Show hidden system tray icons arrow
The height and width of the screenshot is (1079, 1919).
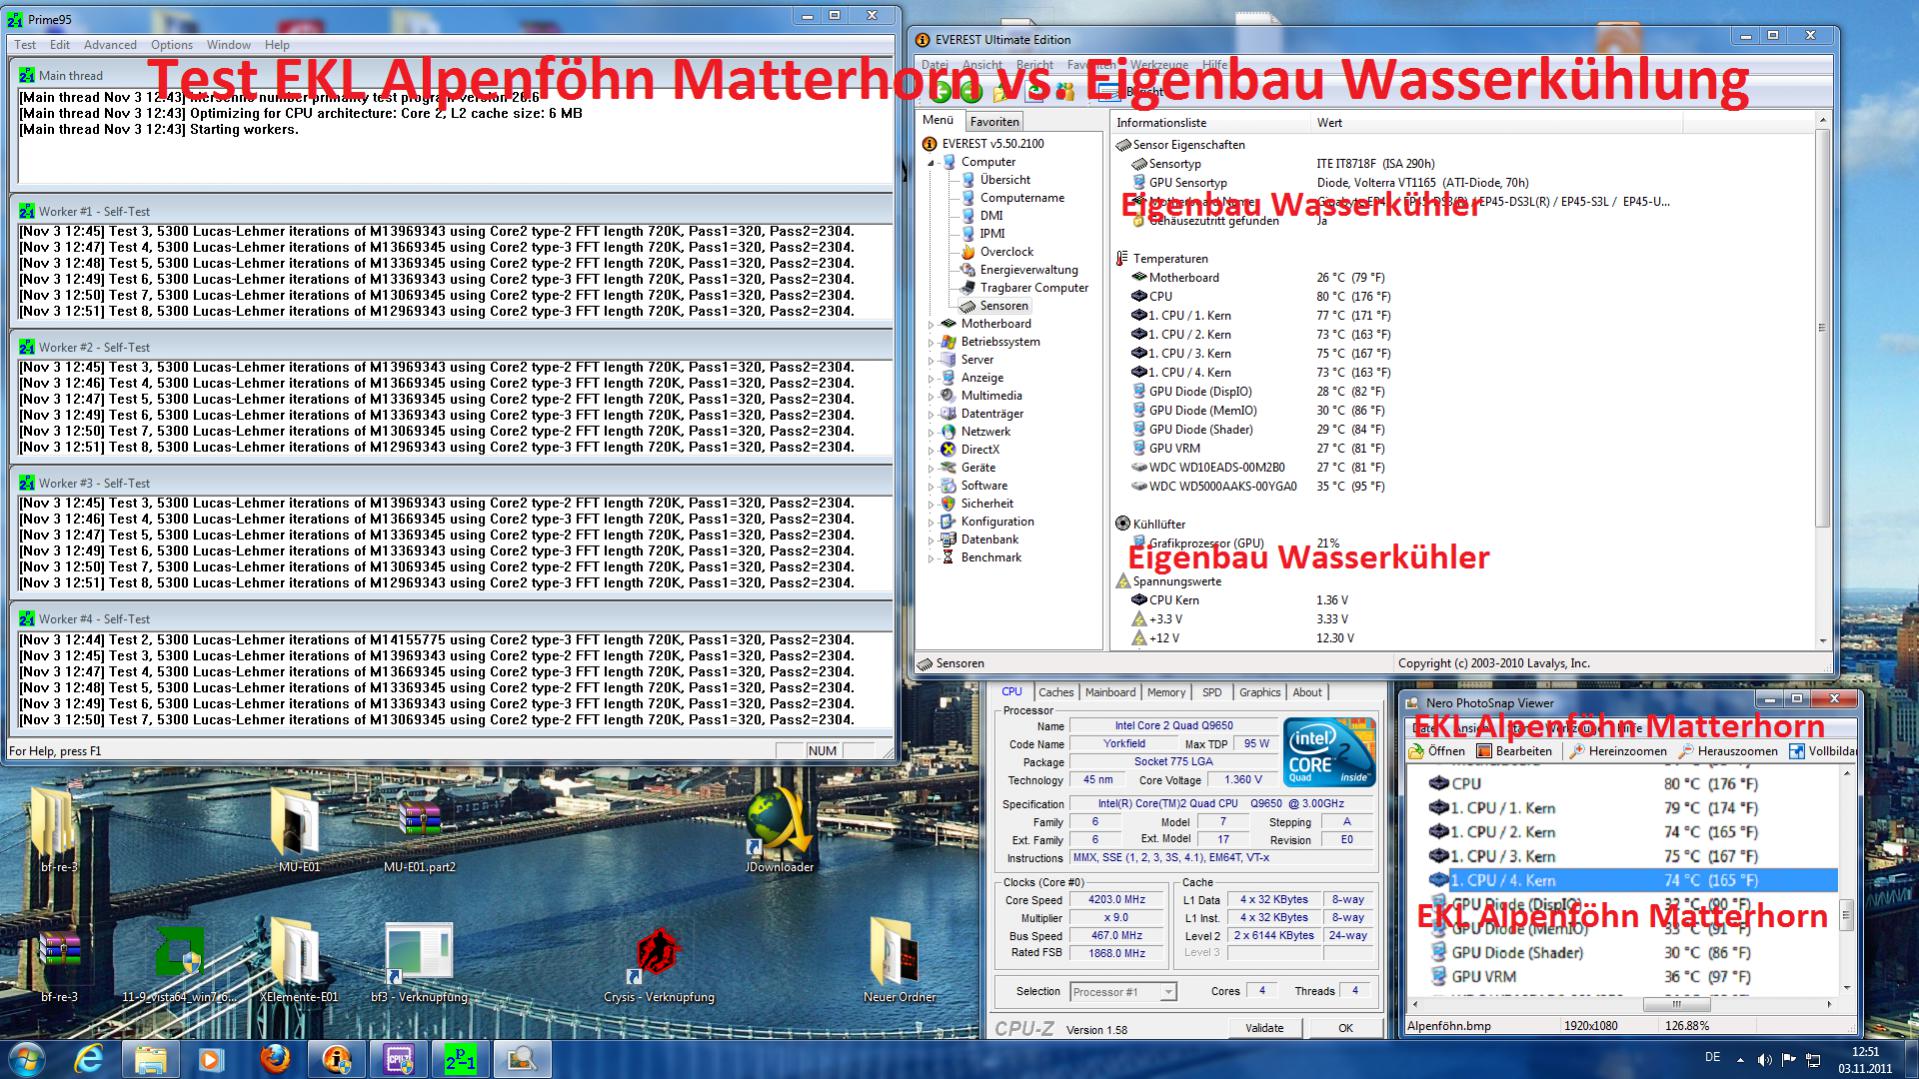pyautogui.click(x=1740, y=1059)
